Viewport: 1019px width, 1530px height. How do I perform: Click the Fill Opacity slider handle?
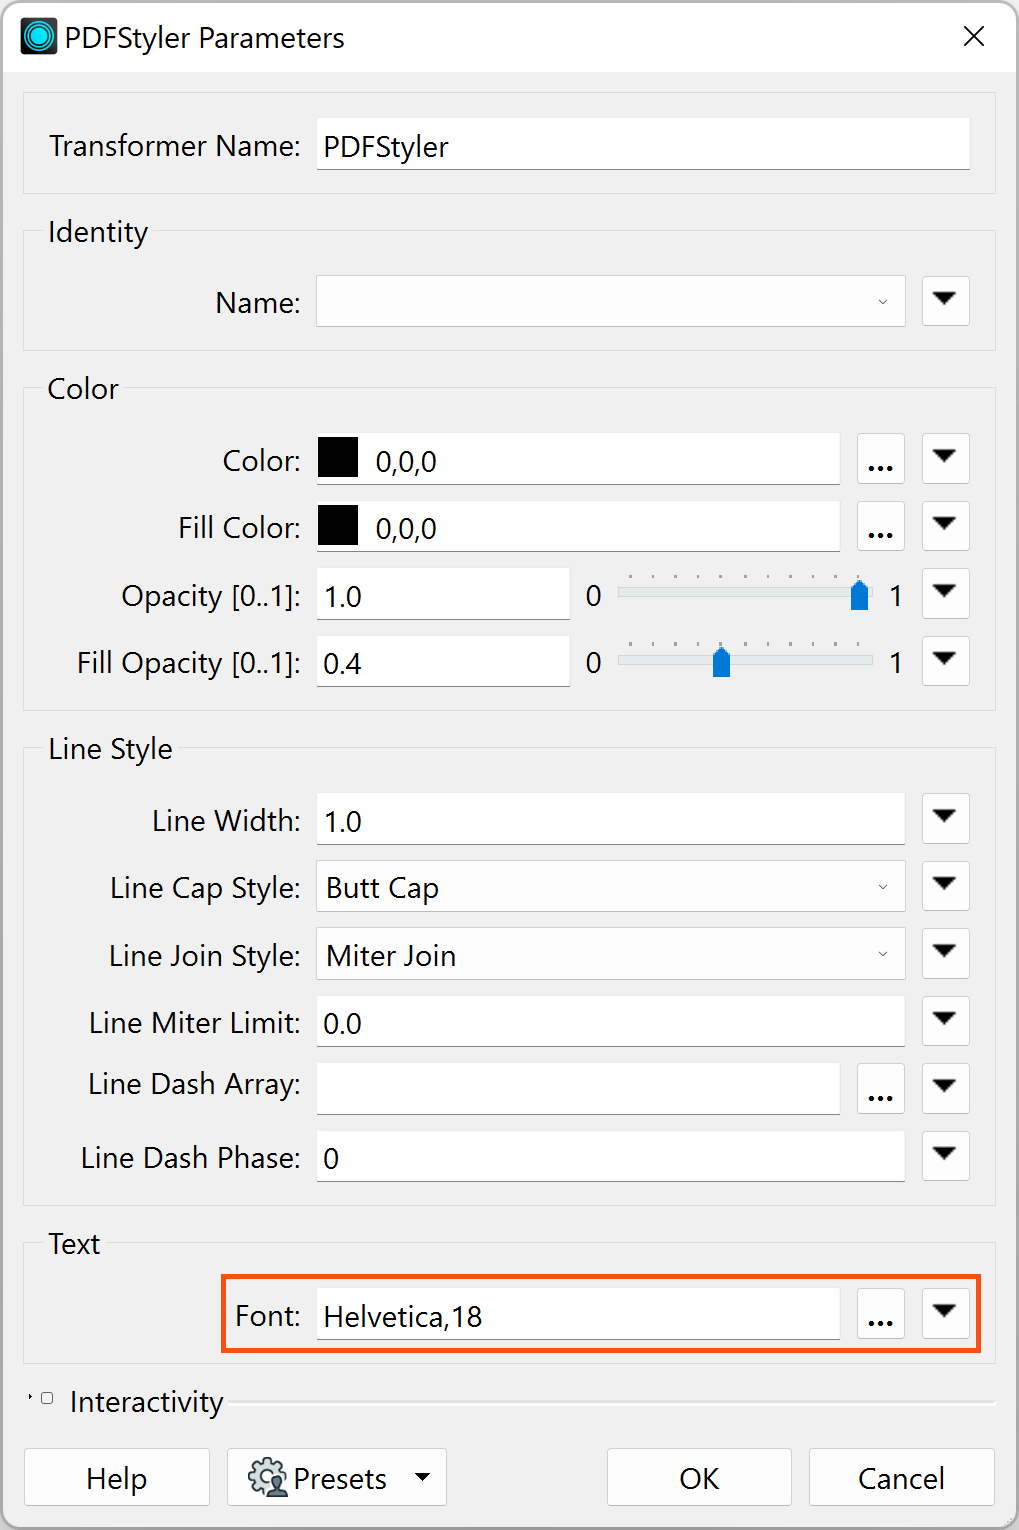tap(721, 661)
